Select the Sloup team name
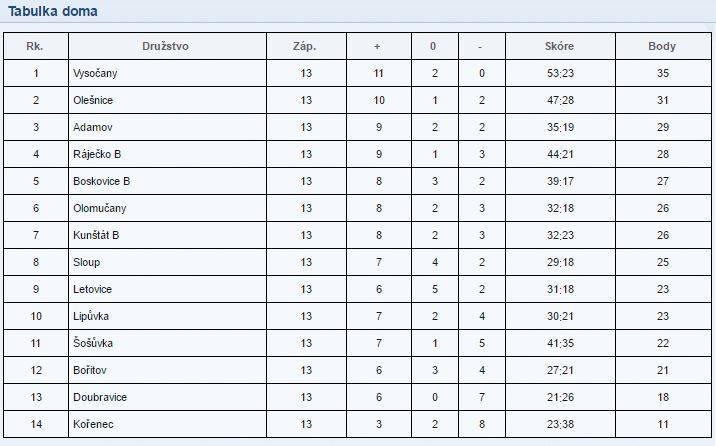 tap(86, 262)
